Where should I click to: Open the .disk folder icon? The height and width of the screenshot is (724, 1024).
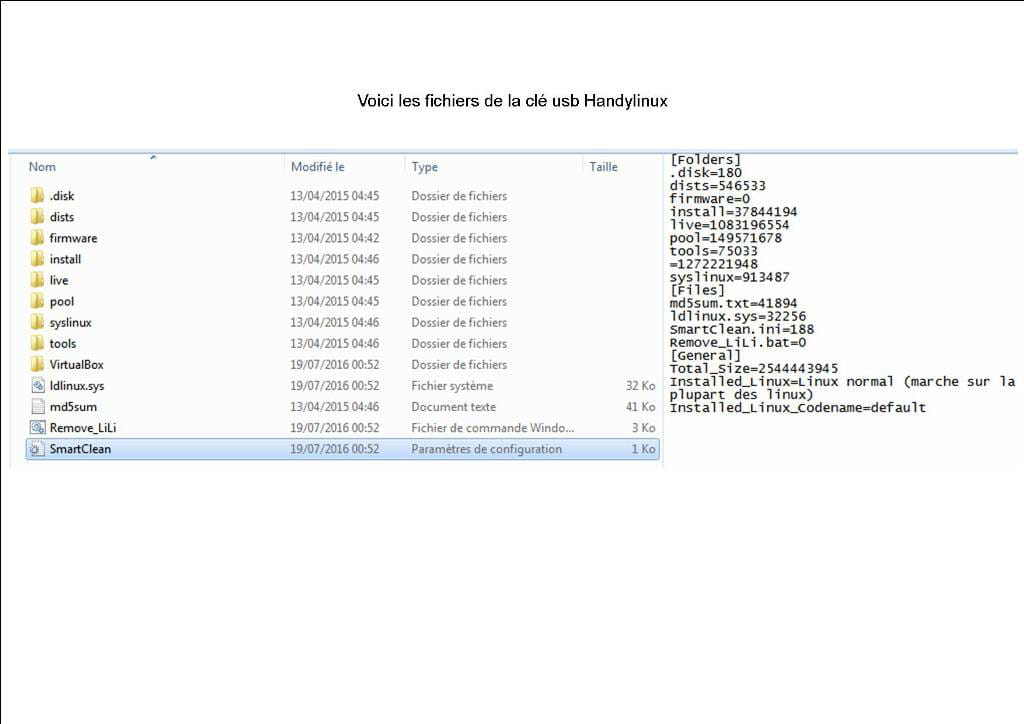click(x=37, y=195)
